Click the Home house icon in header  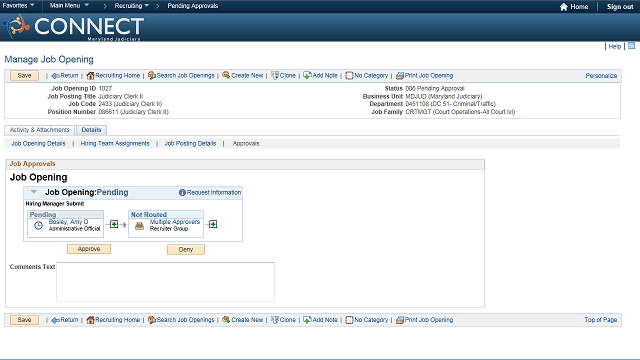coord(564,7)
